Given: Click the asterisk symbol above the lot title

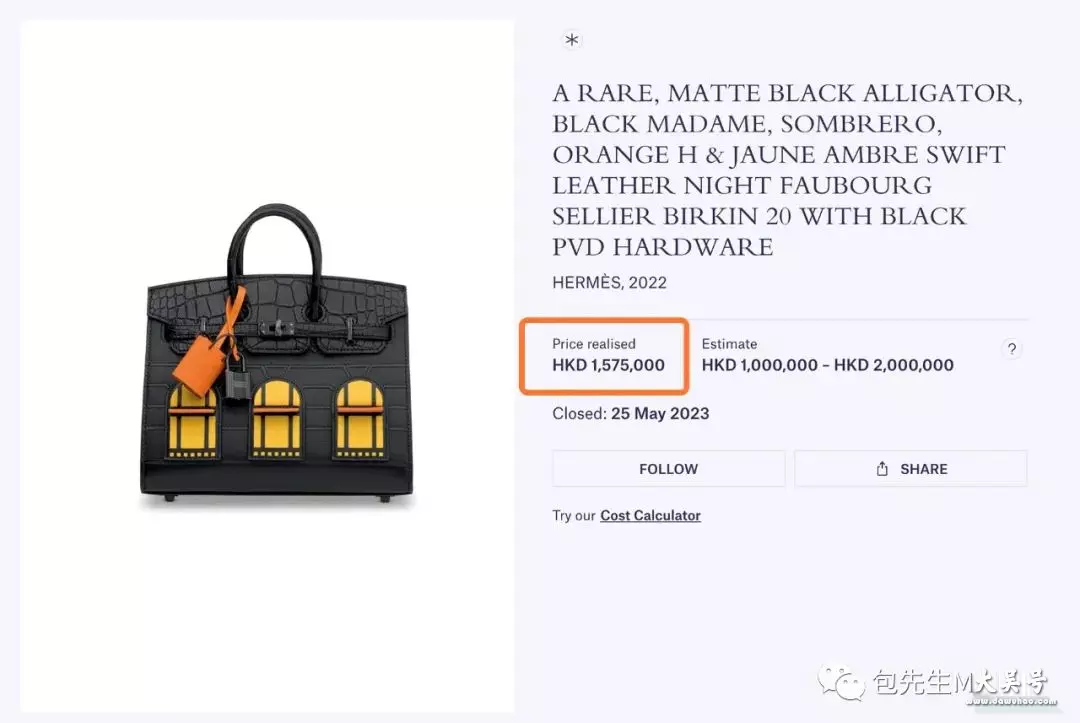Looking at the screenshot, I should 572,40.
